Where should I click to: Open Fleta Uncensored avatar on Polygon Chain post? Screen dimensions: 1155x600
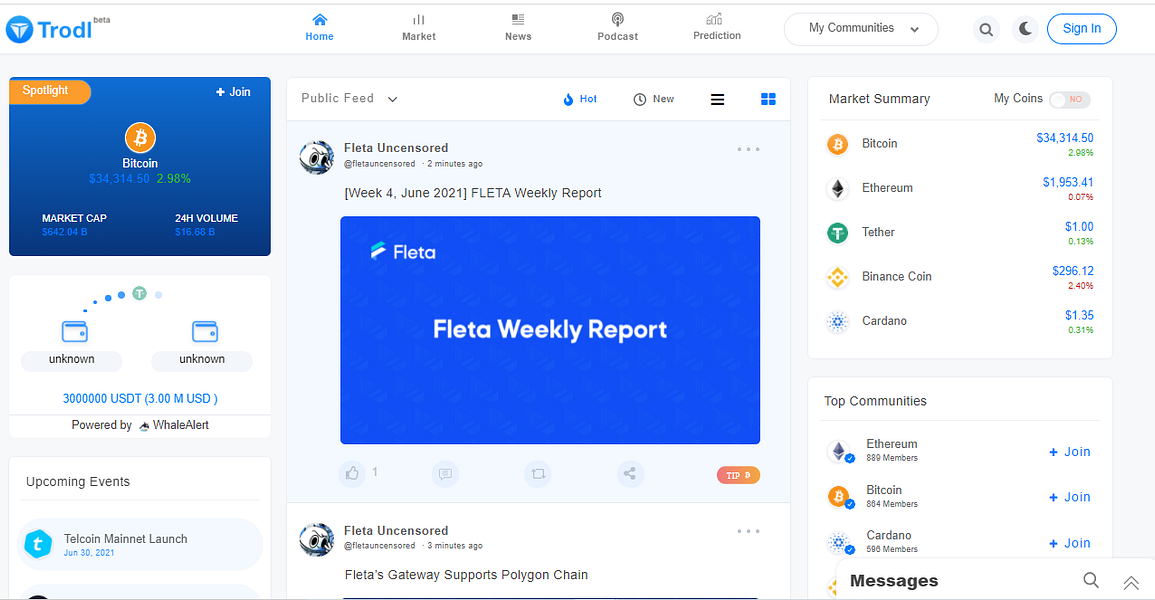click(317, 540)
